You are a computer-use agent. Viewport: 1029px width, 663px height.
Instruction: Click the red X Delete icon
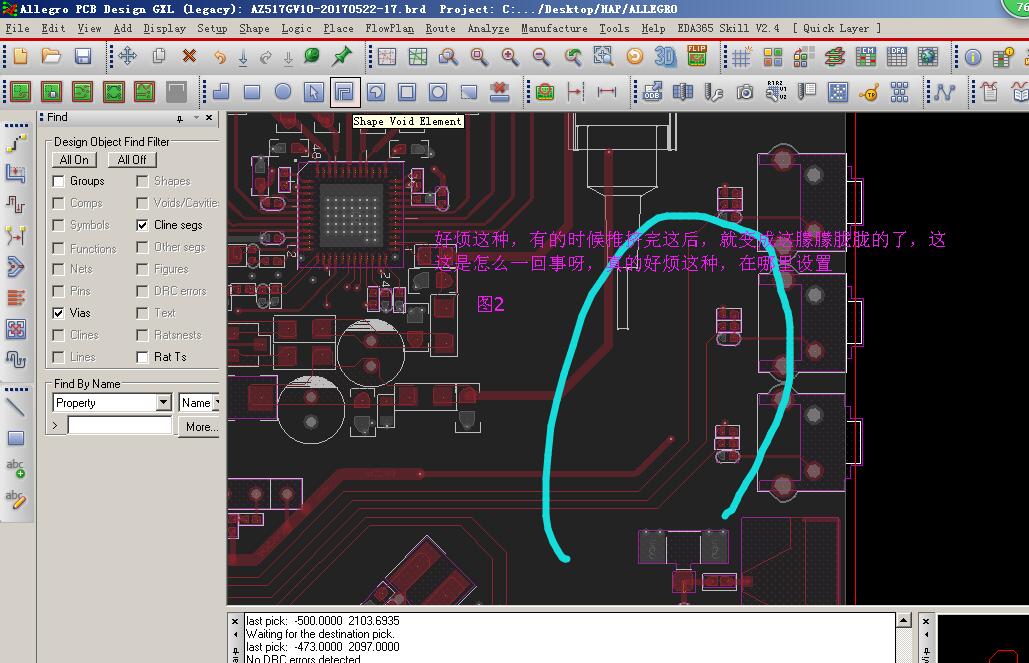point(189,57)
